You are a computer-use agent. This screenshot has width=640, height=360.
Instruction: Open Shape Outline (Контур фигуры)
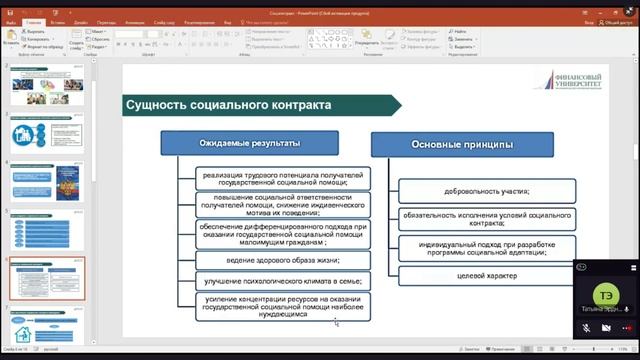(x=418, y=39)
